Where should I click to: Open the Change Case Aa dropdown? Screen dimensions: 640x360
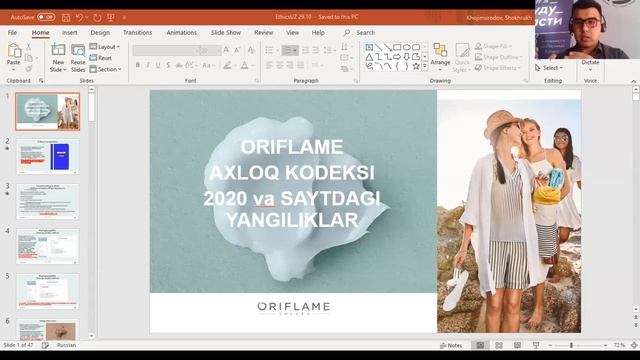[208, 65]
